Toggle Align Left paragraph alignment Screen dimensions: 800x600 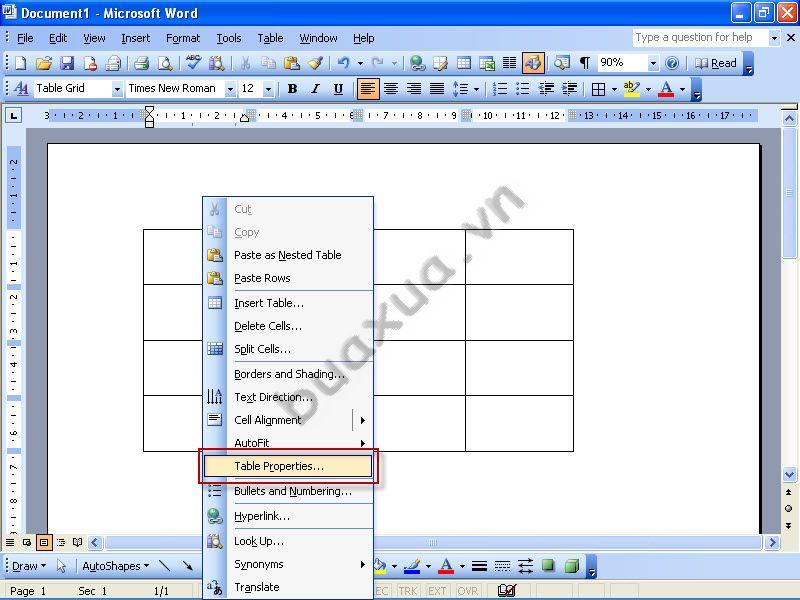(x=367, y=89)
